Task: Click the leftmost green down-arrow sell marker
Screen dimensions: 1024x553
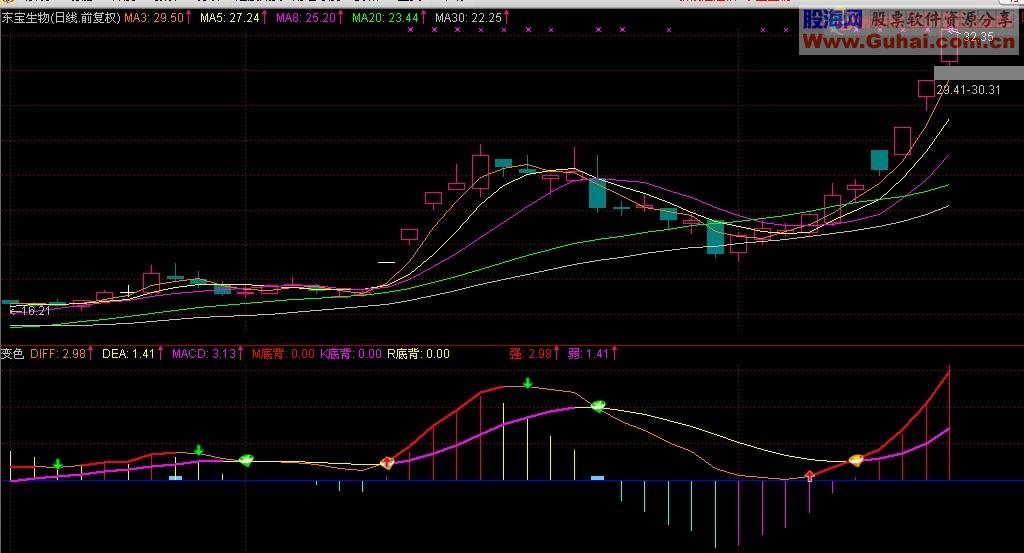Action: tap(57, 465)
